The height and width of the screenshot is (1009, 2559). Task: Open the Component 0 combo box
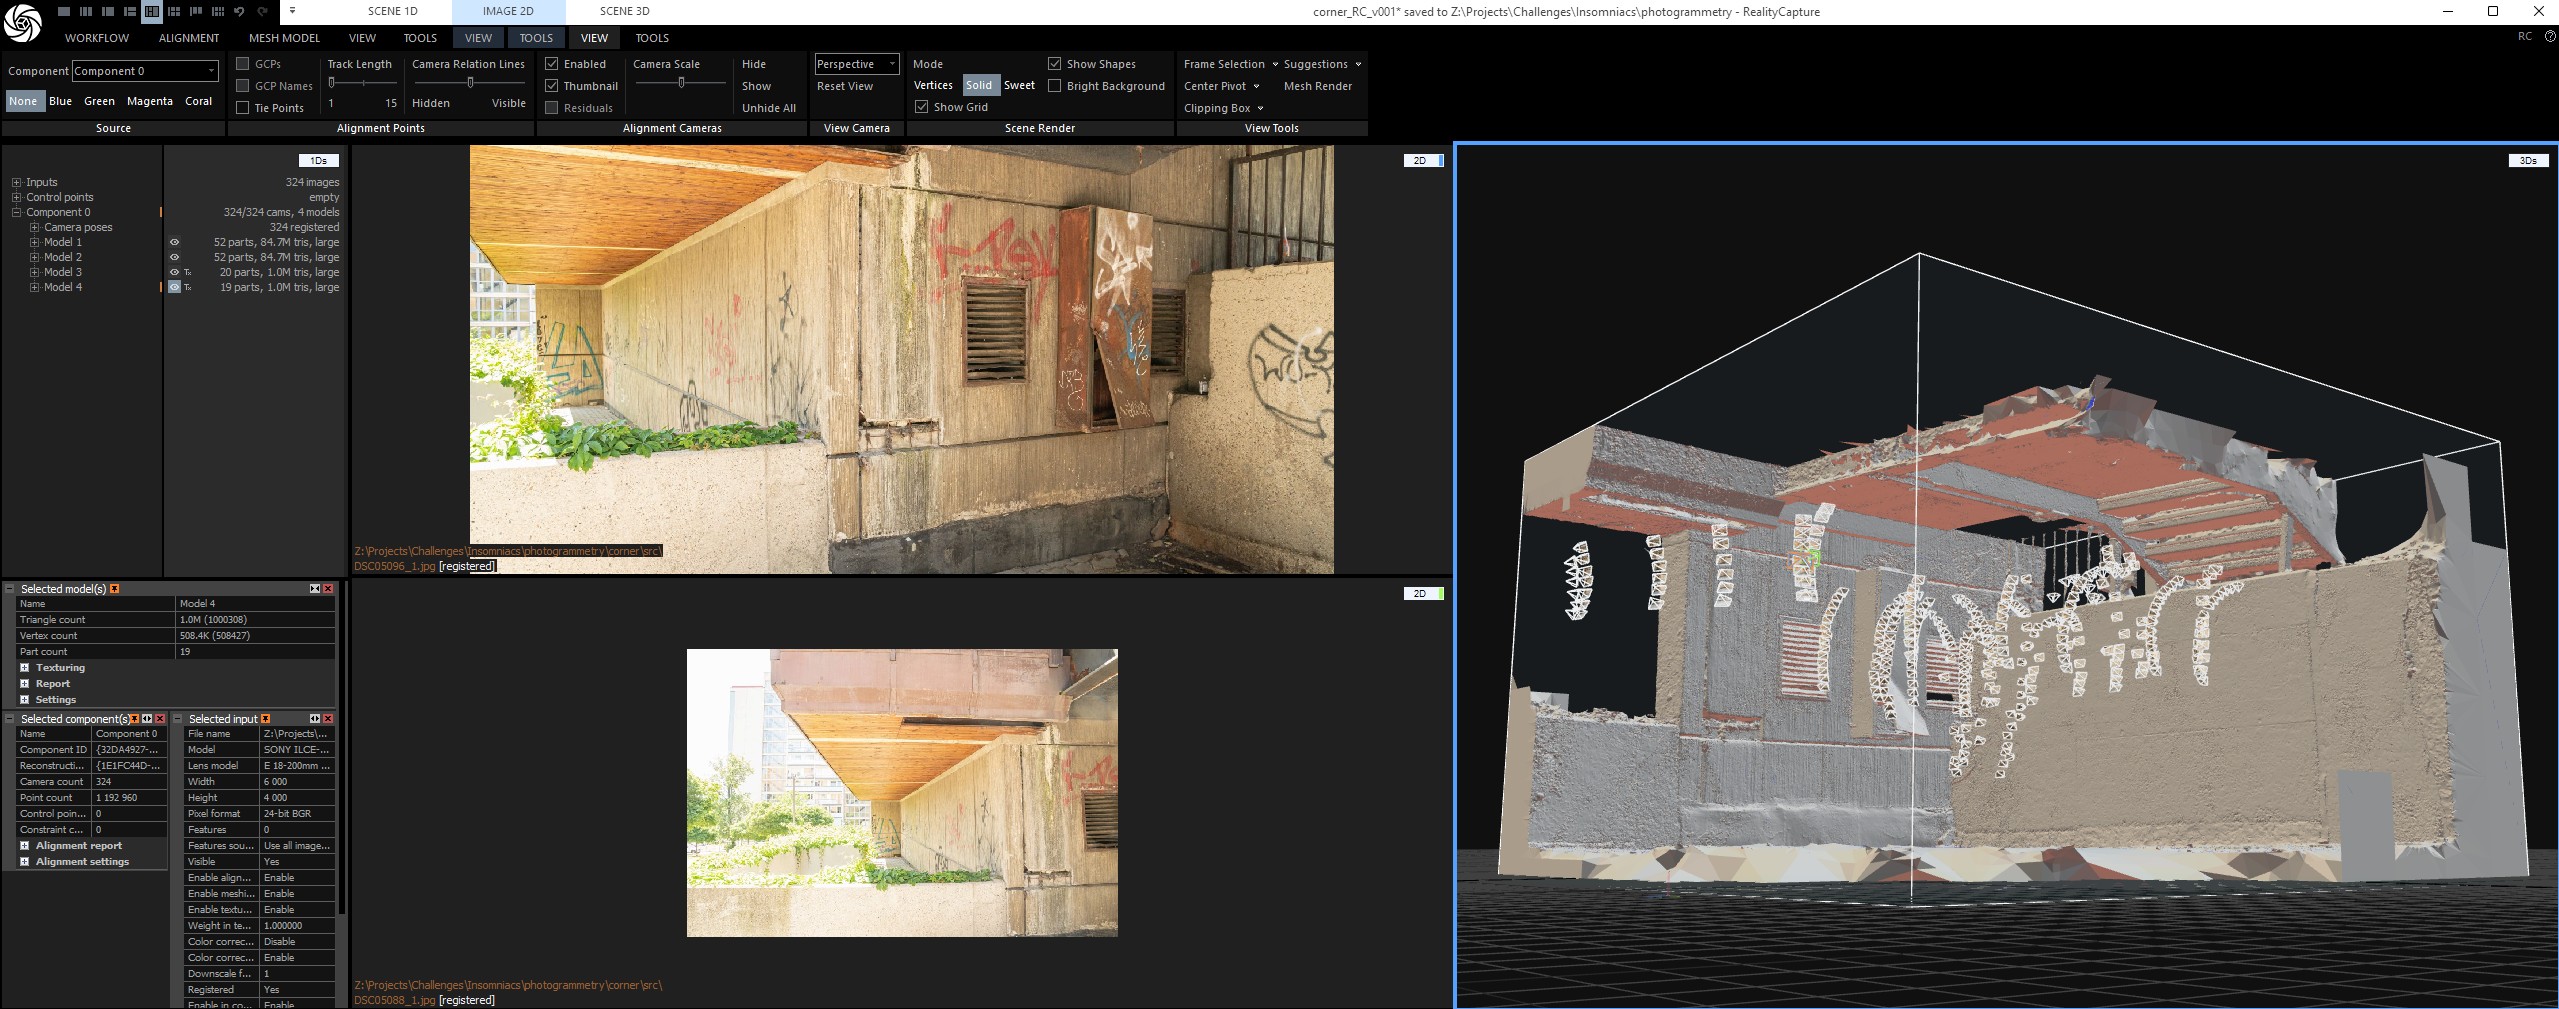145,71
